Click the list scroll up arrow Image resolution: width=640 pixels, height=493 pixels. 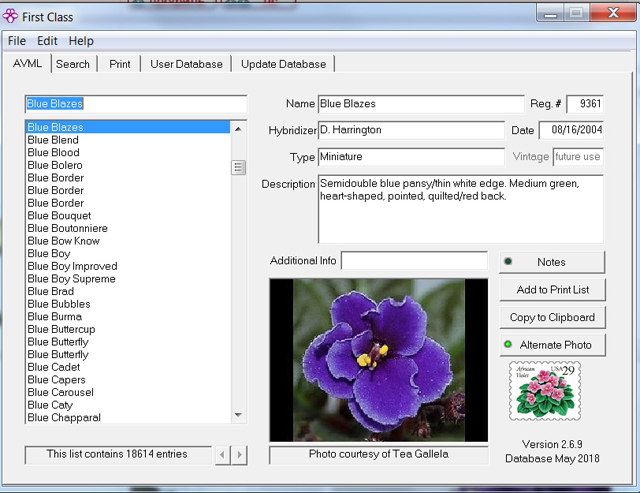238,129
